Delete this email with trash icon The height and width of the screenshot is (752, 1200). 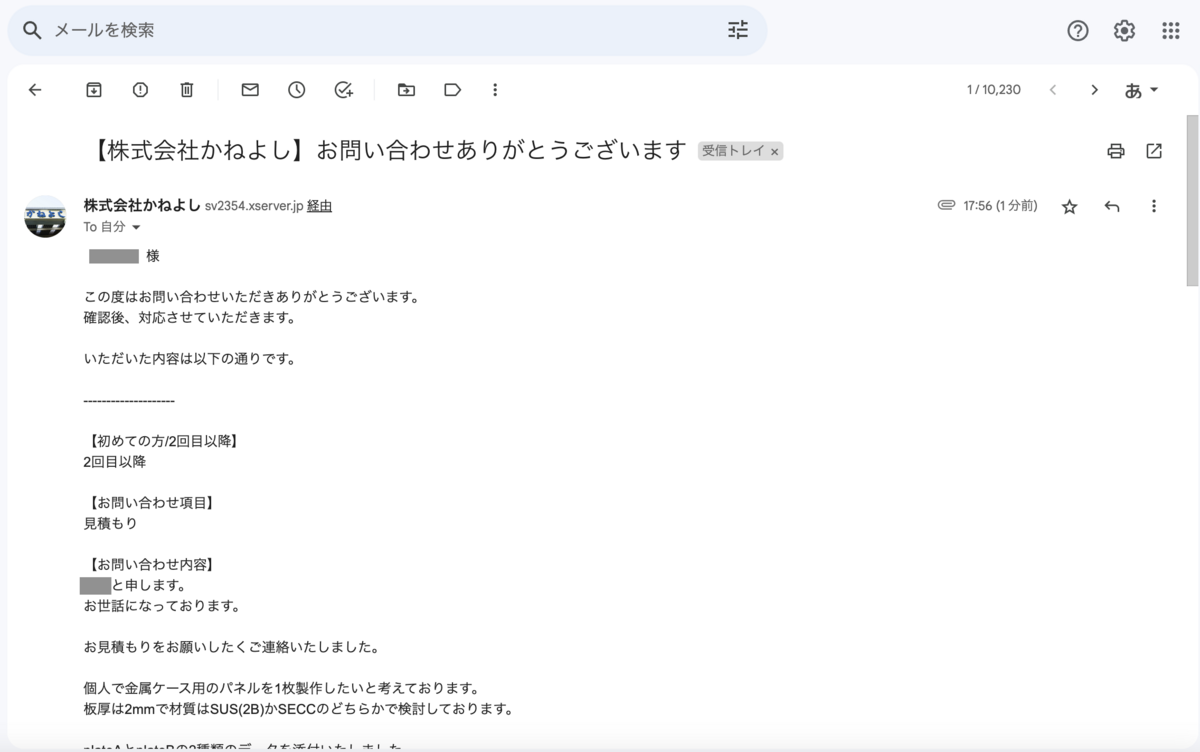coord(186,90)
